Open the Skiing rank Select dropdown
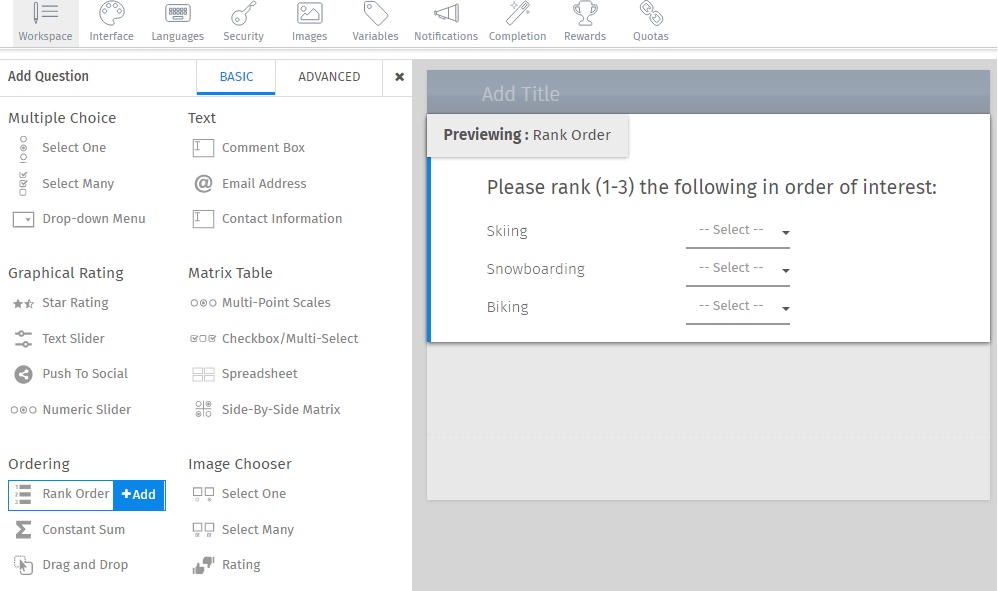The height and width of the screenshot is (591, 998). point(737,231)
